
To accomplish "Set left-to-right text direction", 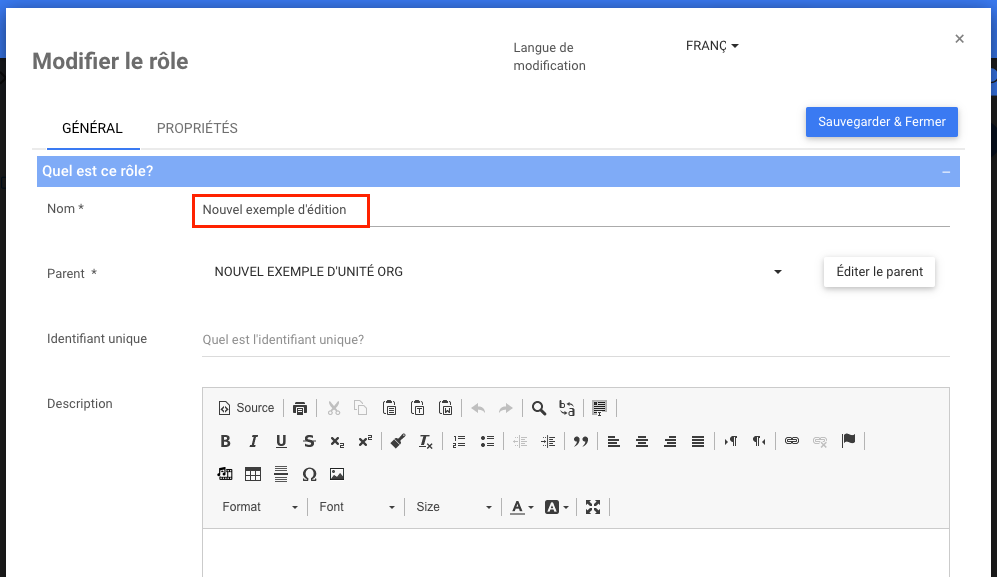I will pos(731,441).
